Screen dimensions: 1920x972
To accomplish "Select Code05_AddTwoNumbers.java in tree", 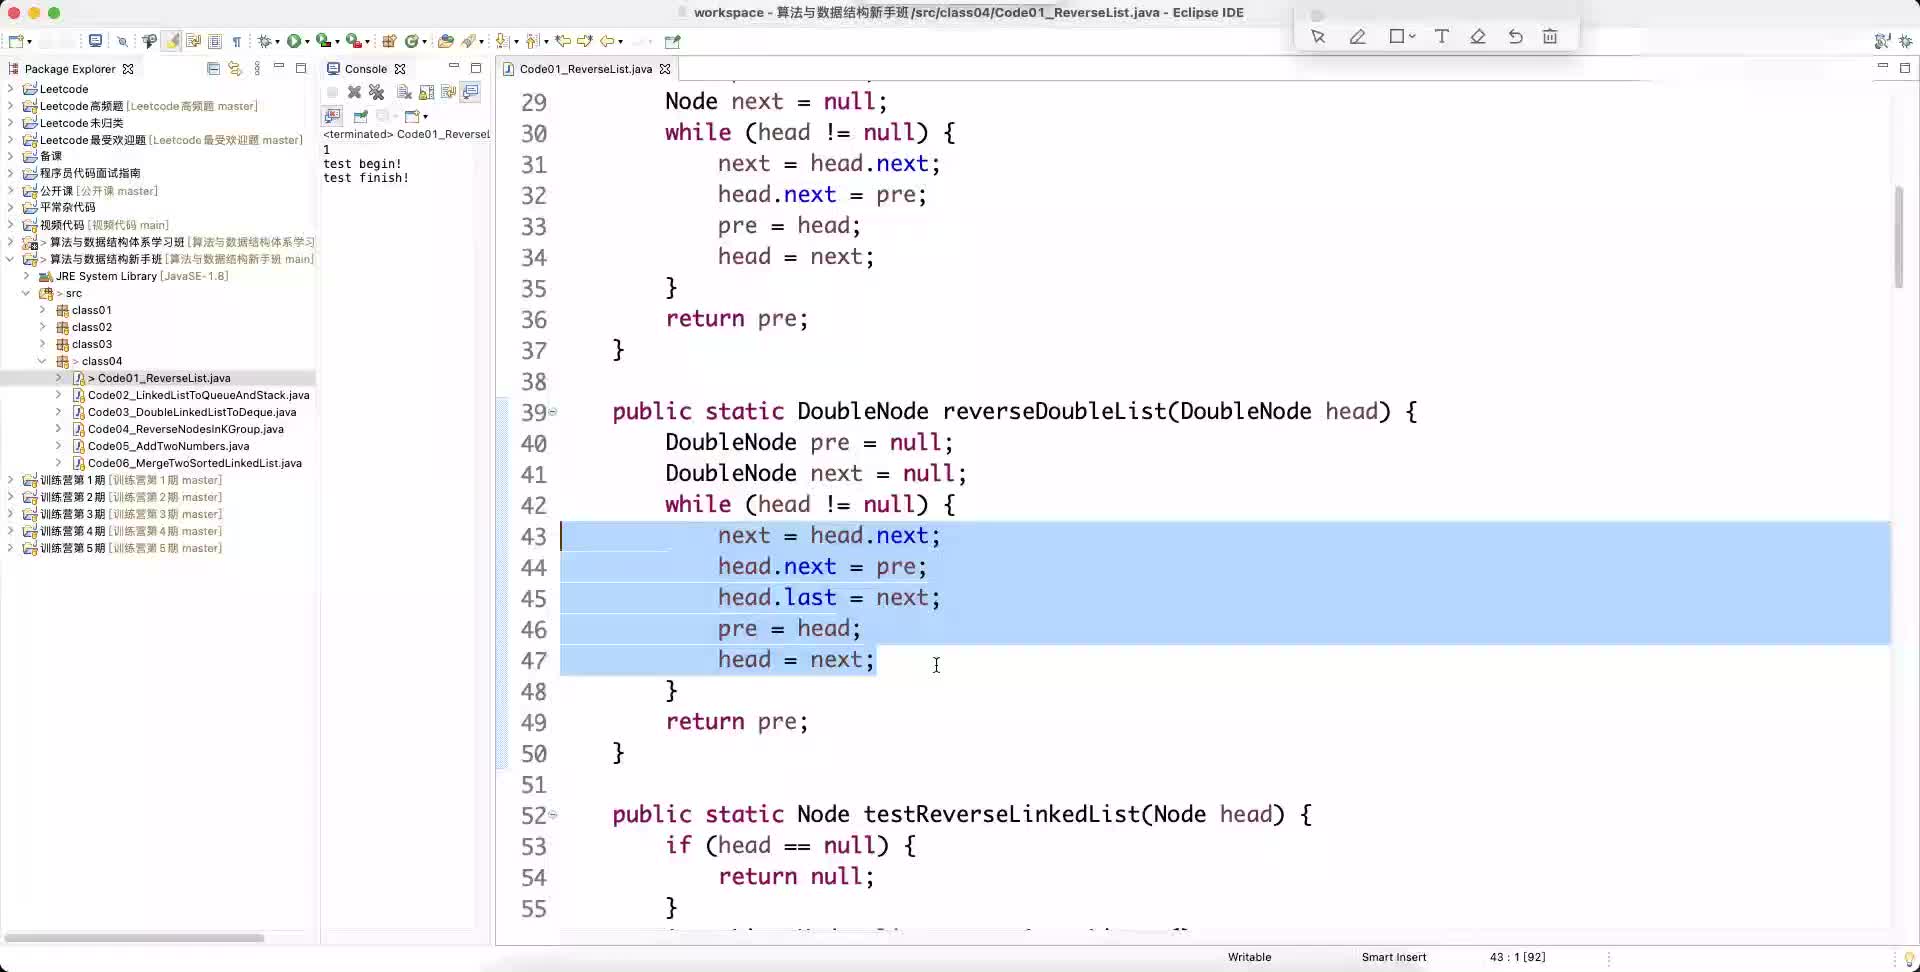I will [168, 446].
